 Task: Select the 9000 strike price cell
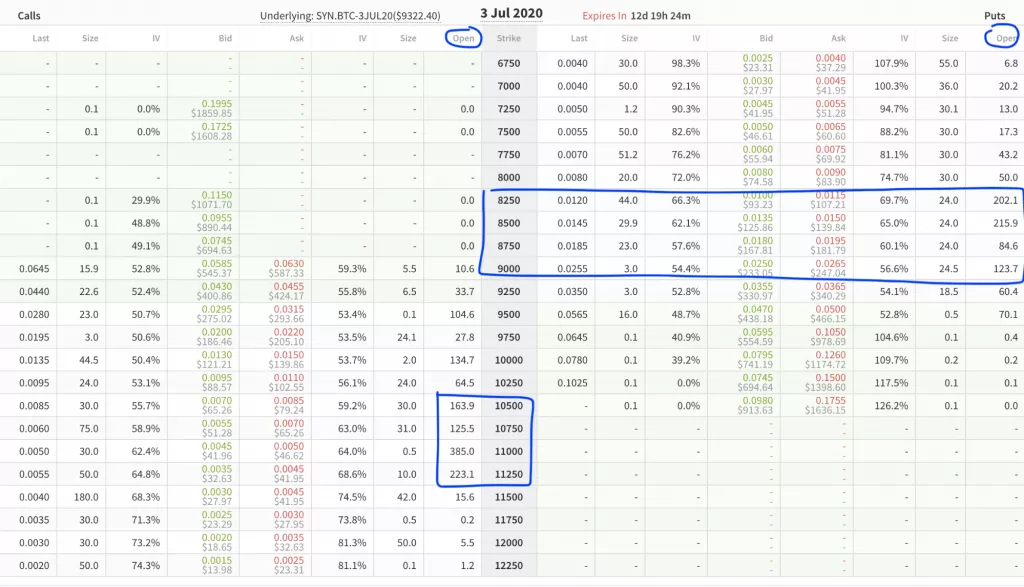(x=509, y=268)
